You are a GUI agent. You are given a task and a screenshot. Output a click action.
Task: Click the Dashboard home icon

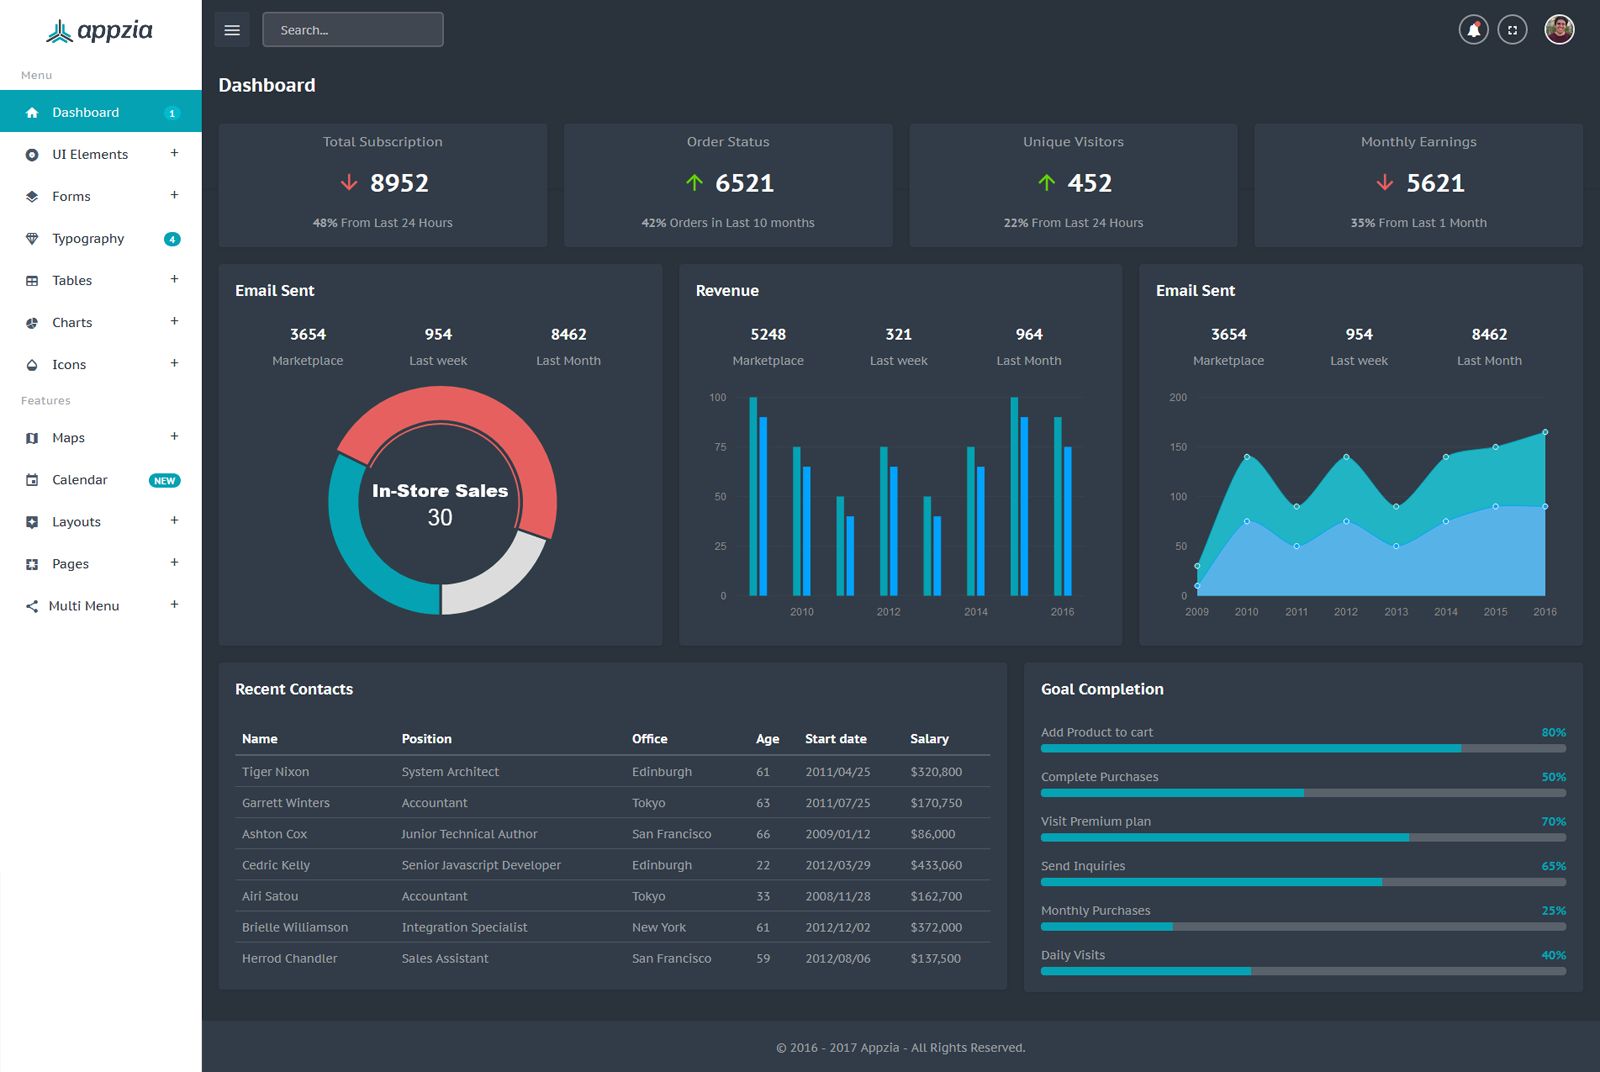pos(32,113)
